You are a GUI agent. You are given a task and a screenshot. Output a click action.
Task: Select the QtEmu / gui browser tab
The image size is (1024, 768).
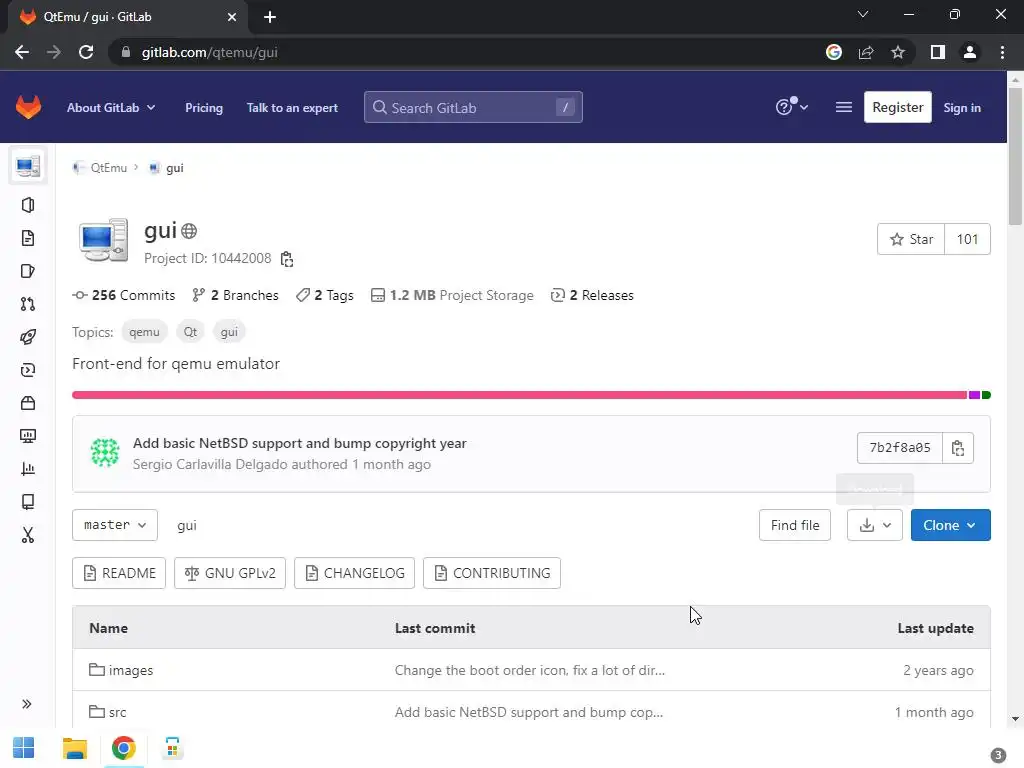click(127, 17)
